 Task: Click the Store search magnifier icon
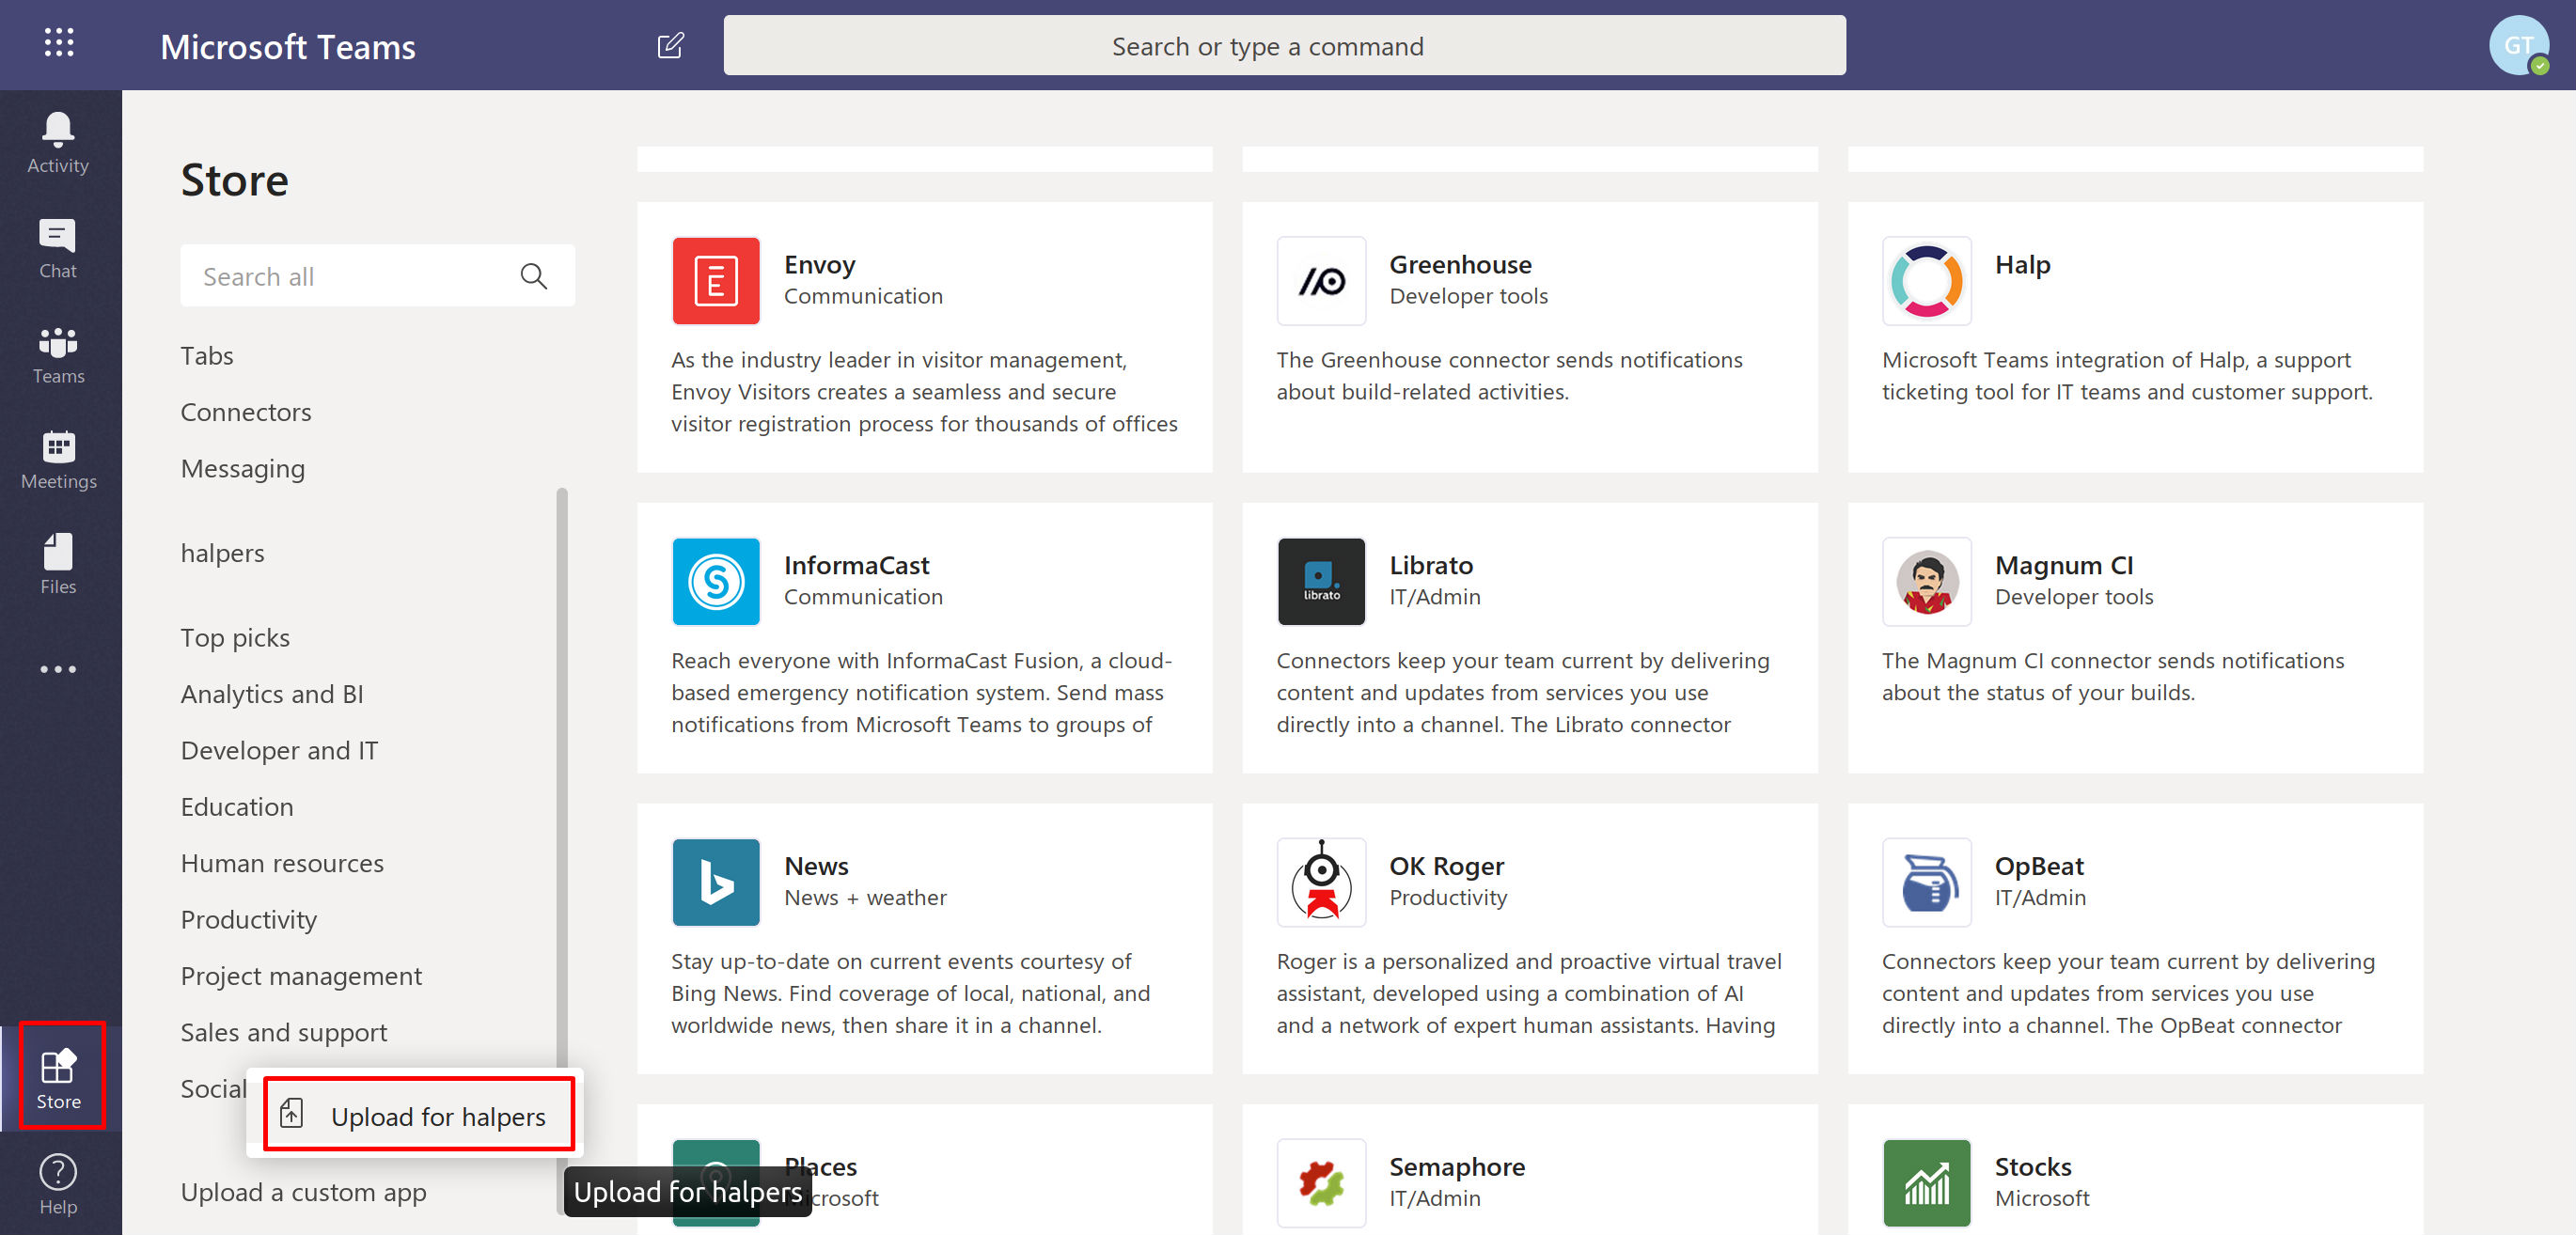click(x=534, y=276)
